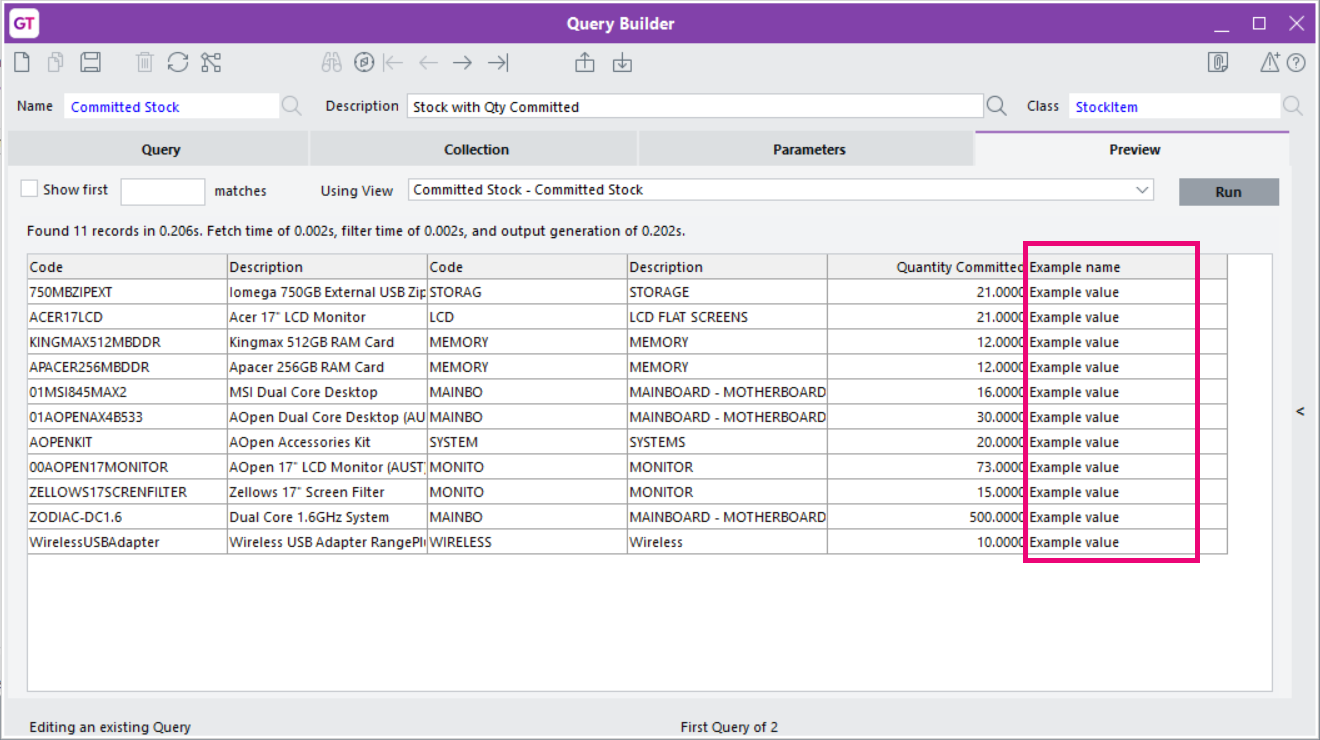Click the APACER256MBDDR cell
Screen dimensions: 1320x740
click(127, 367)
